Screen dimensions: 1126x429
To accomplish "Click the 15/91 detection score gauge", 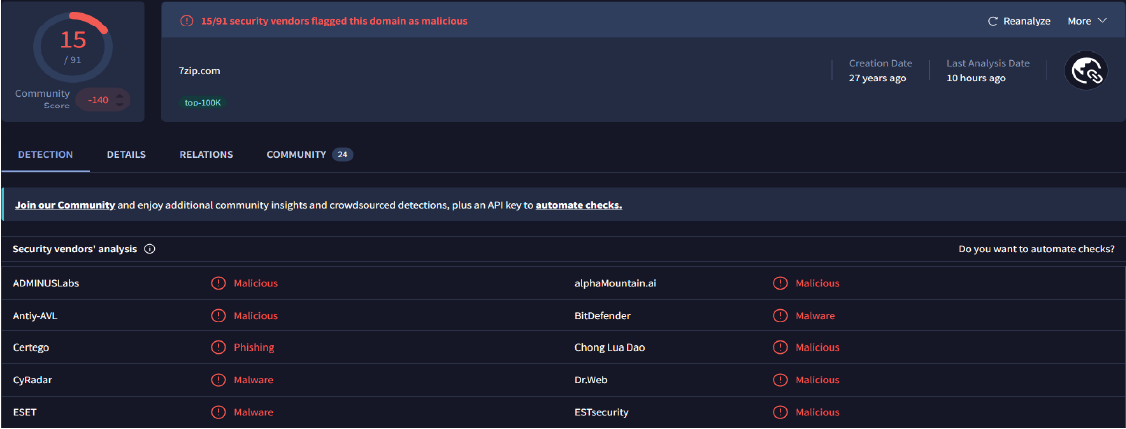I will click(x=73, y=47).
